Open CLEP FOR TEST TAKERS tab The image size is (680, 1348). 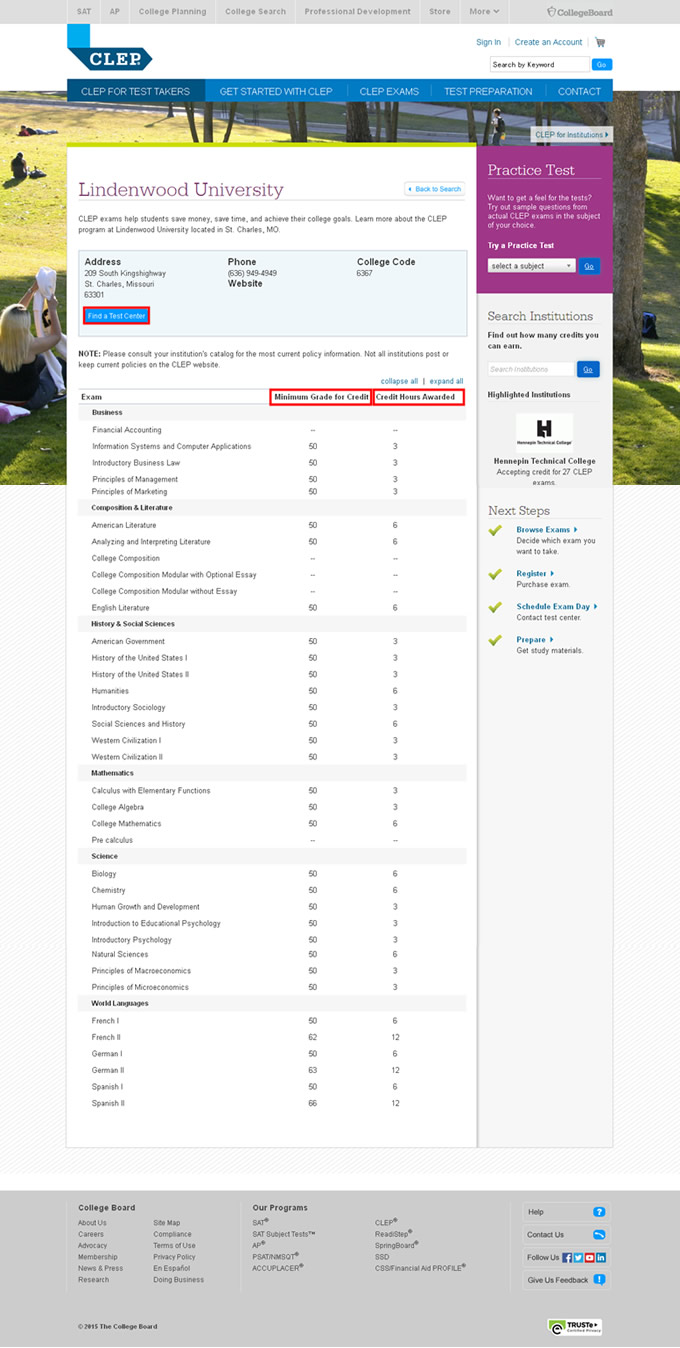(x=135, y=91)
